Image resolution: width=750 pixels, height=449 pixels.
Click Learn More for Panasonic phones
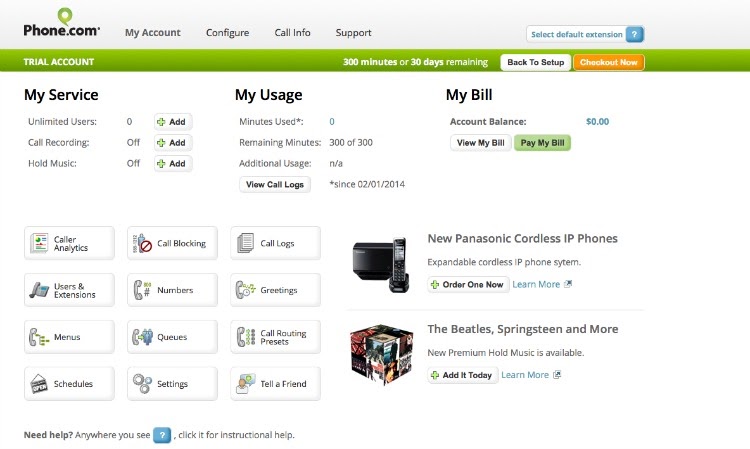coord(541,285)
